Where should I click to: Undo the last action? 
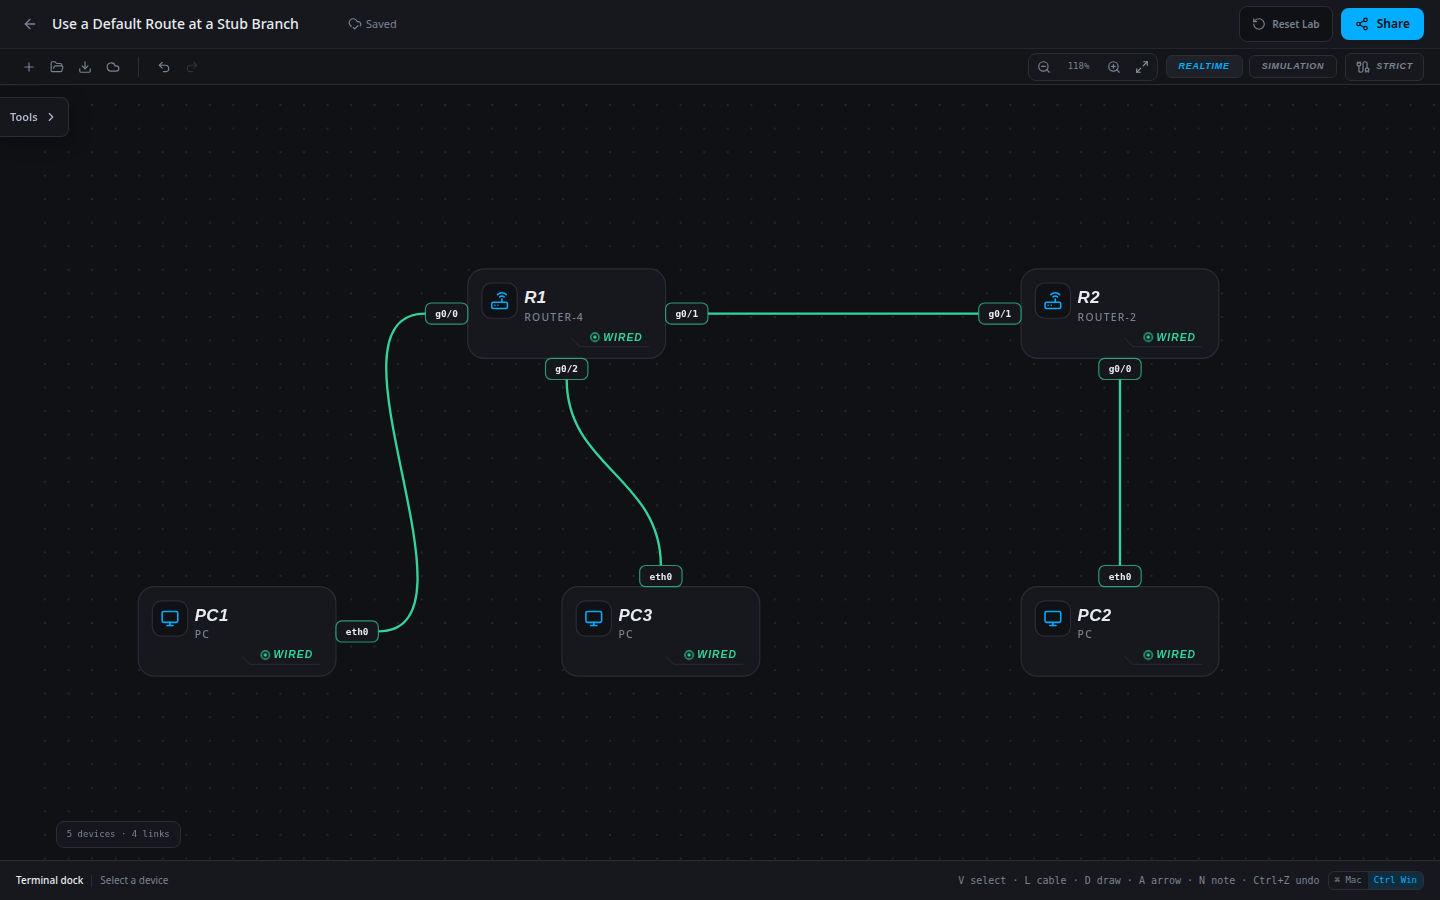[x=164, y=67]
